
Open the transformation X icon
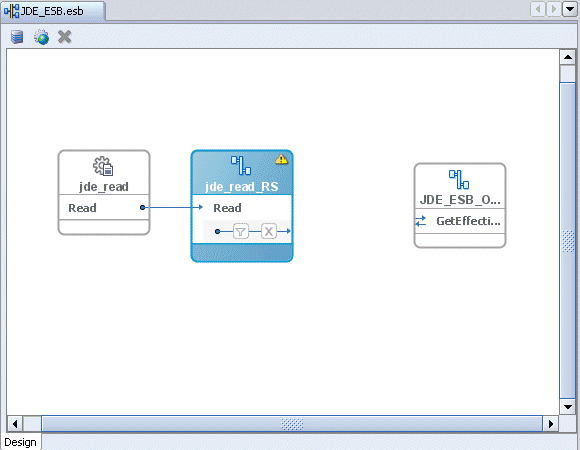269,231
